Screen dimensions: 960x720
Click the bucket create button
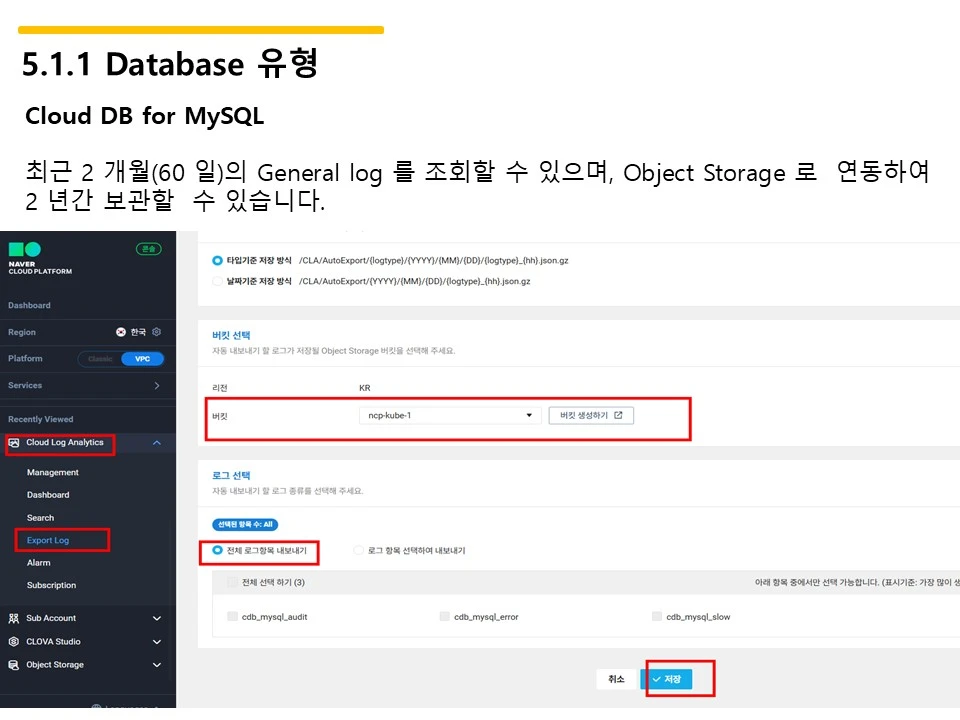[x=591, y=415]
